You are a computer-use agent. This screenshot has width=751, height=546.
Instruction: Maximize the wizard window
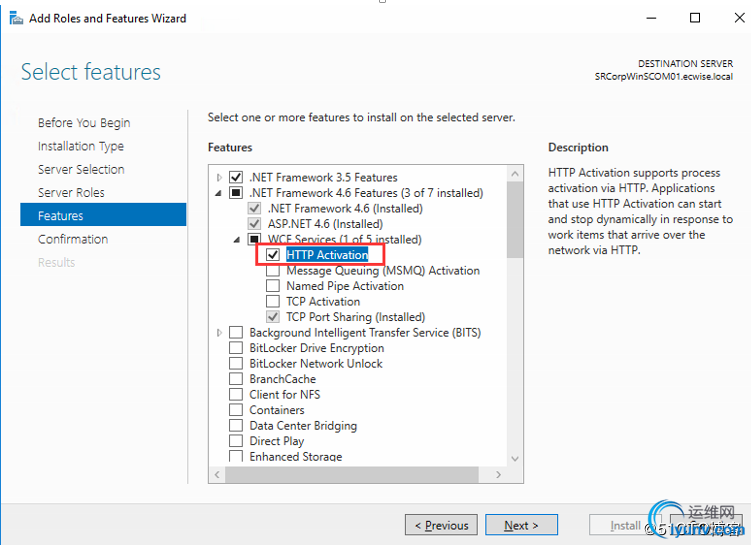(x=695, y=18)
